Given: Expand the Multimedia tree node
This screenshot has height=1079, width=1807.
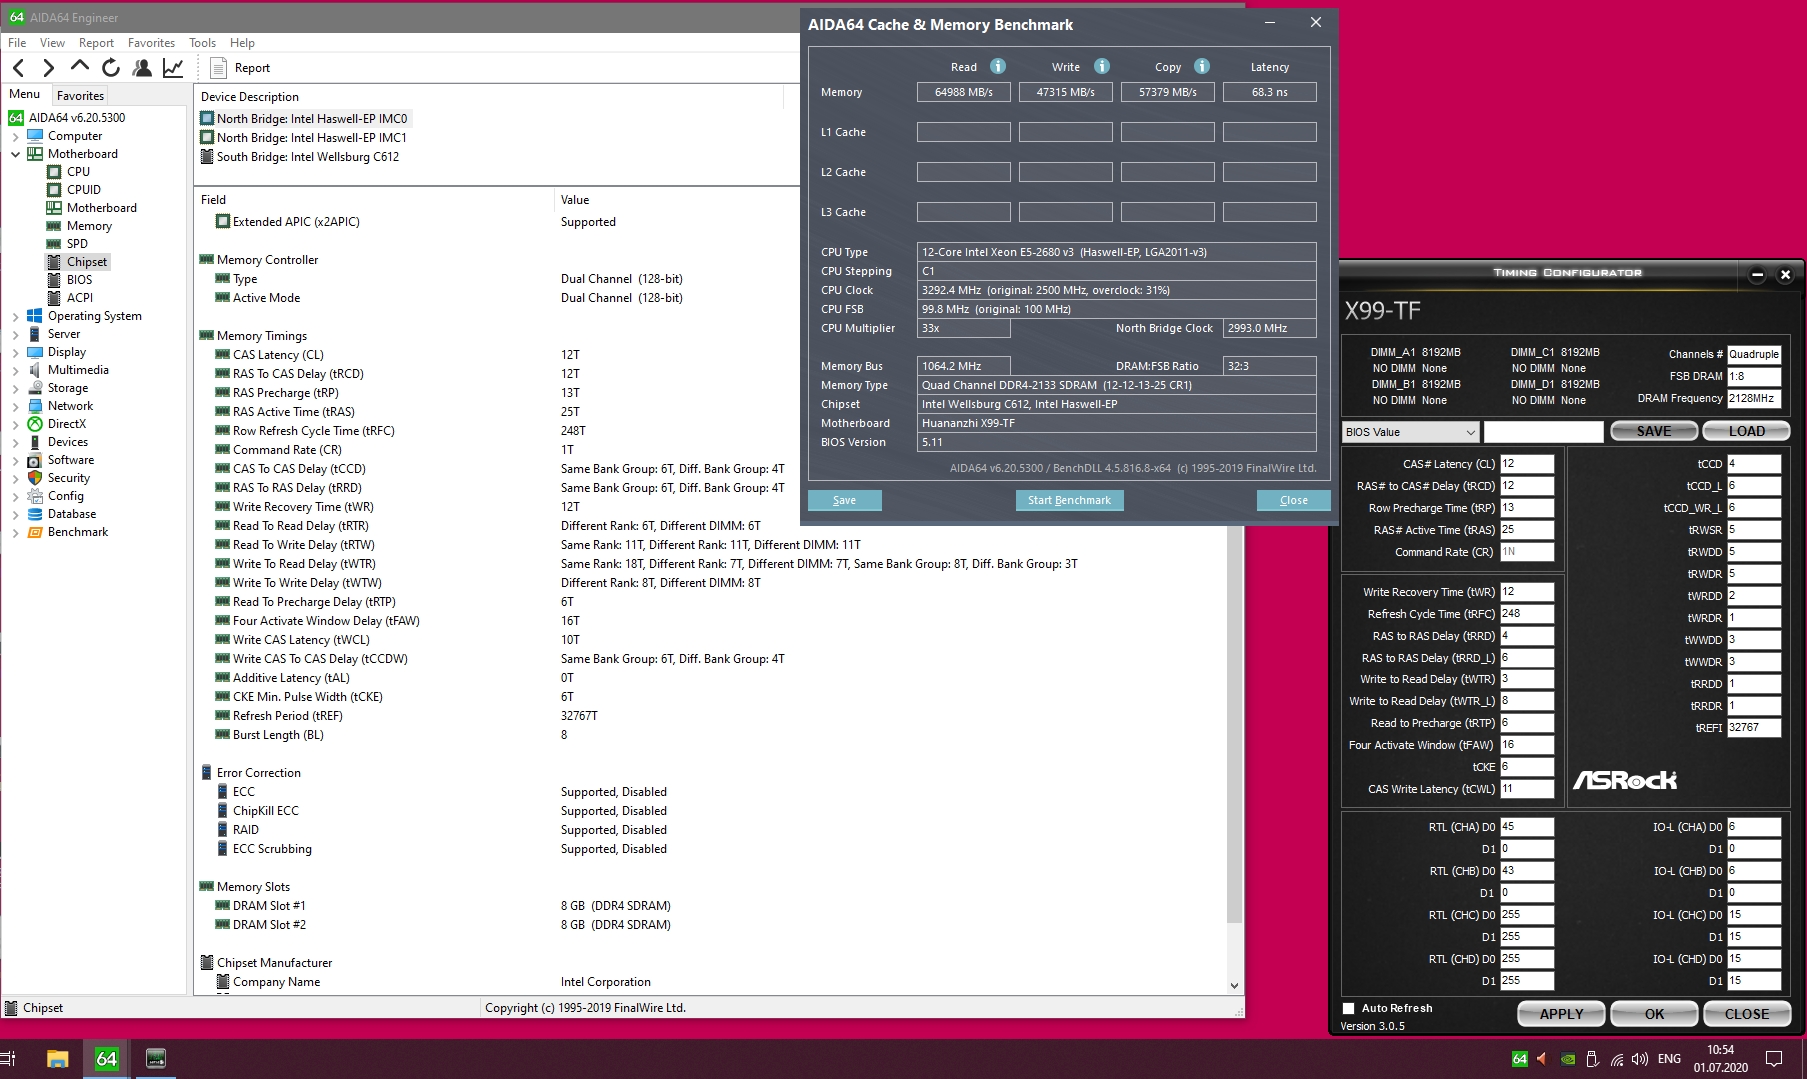Looking at the screenshot, I should 15,370.
